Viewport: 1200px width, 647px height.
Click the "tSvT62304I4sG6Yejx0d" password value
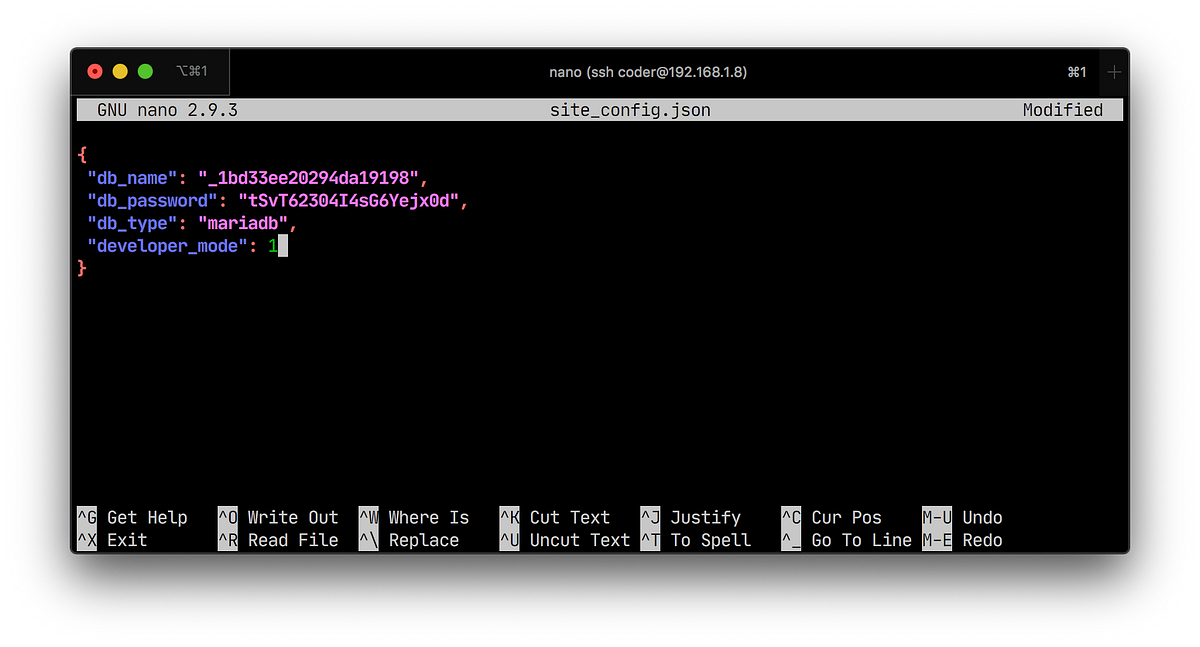pyautogui.click(x=348, y=201)
